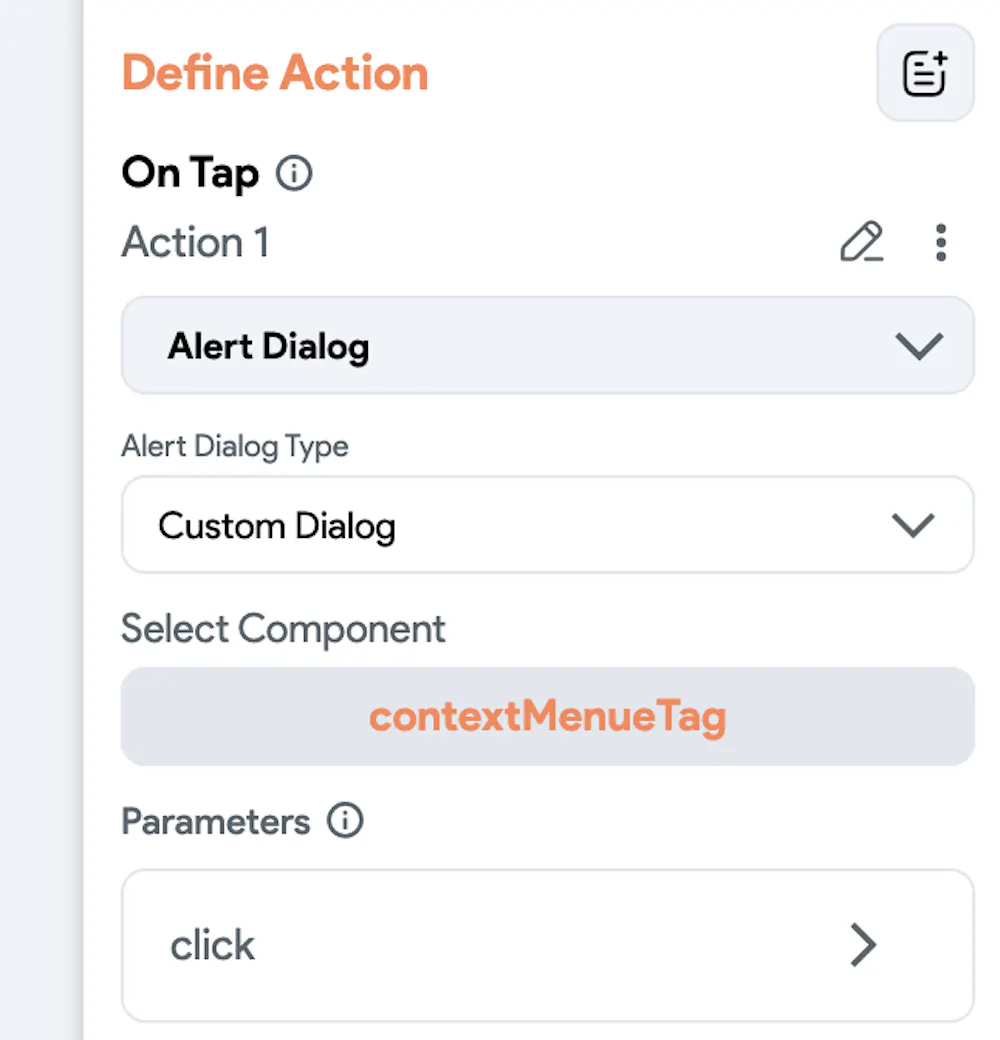Click the gray strip left of the panel
The image size is (1000, 1040).
41,520
